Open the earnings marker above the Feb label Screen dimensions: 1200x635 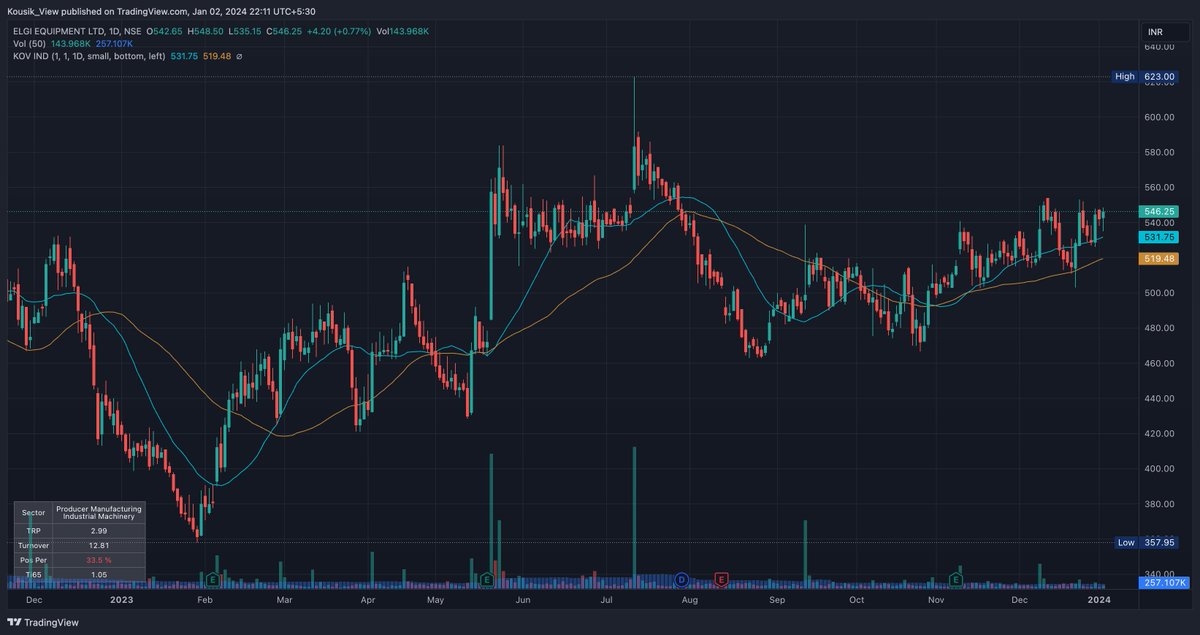(212, 579)
